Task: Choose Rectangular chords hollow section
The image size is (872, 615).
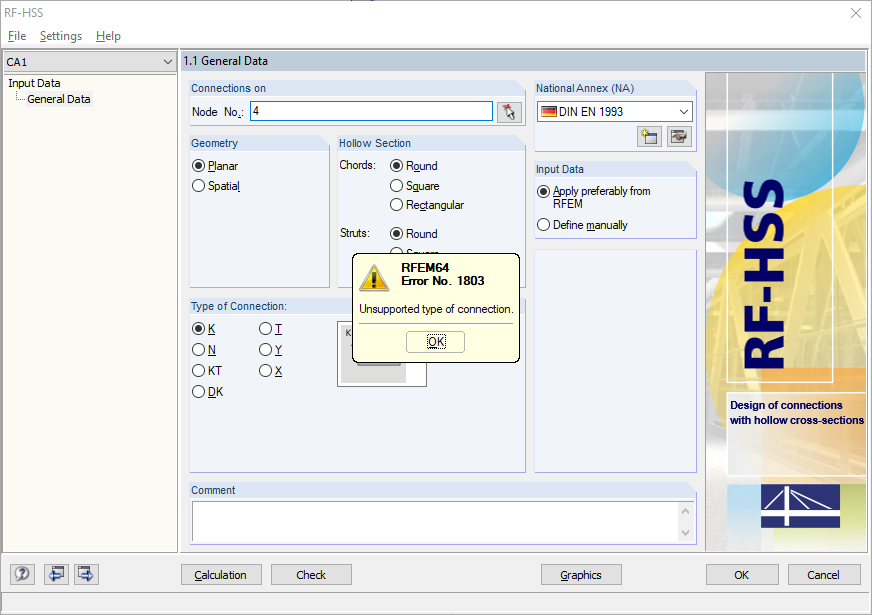Action: [x=396, y=204]
